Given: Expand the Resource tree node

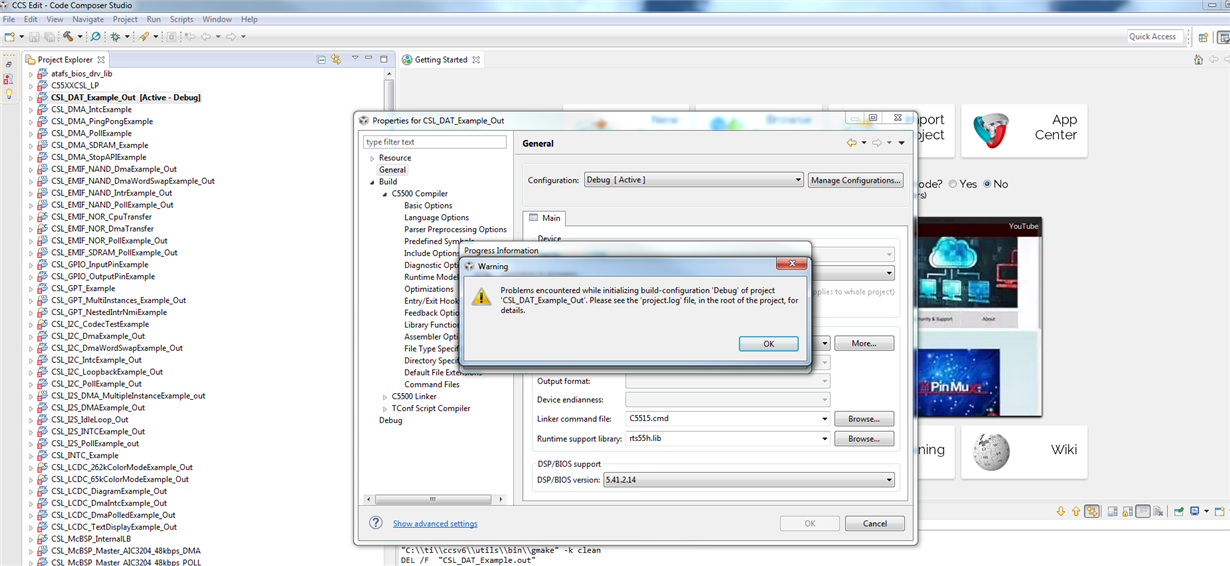Looking at the screenshot, I should [x=372, y=158].
